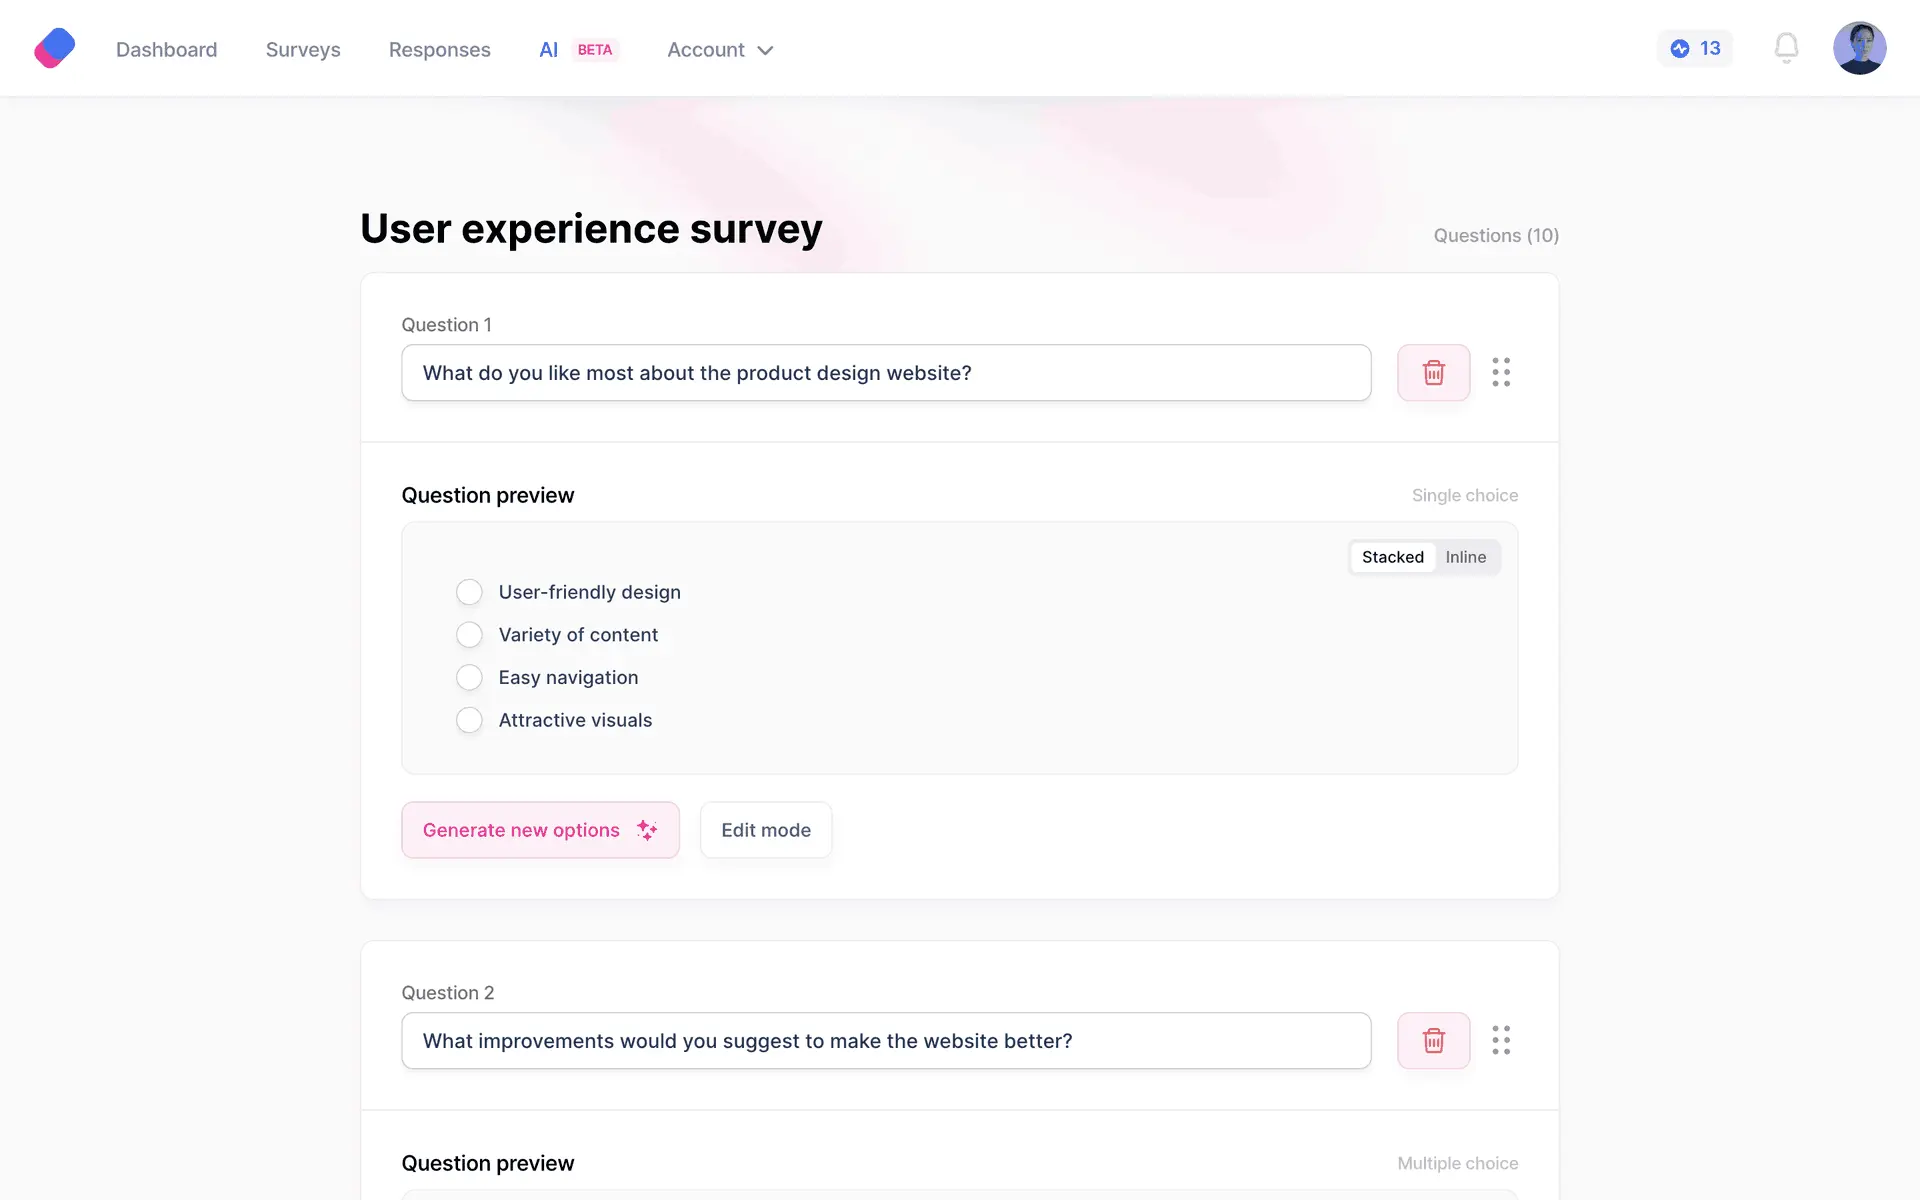Grab Question 1 drag handle dots
This screenshot has width=1920, height=1200.
(x=1501, y=373)
